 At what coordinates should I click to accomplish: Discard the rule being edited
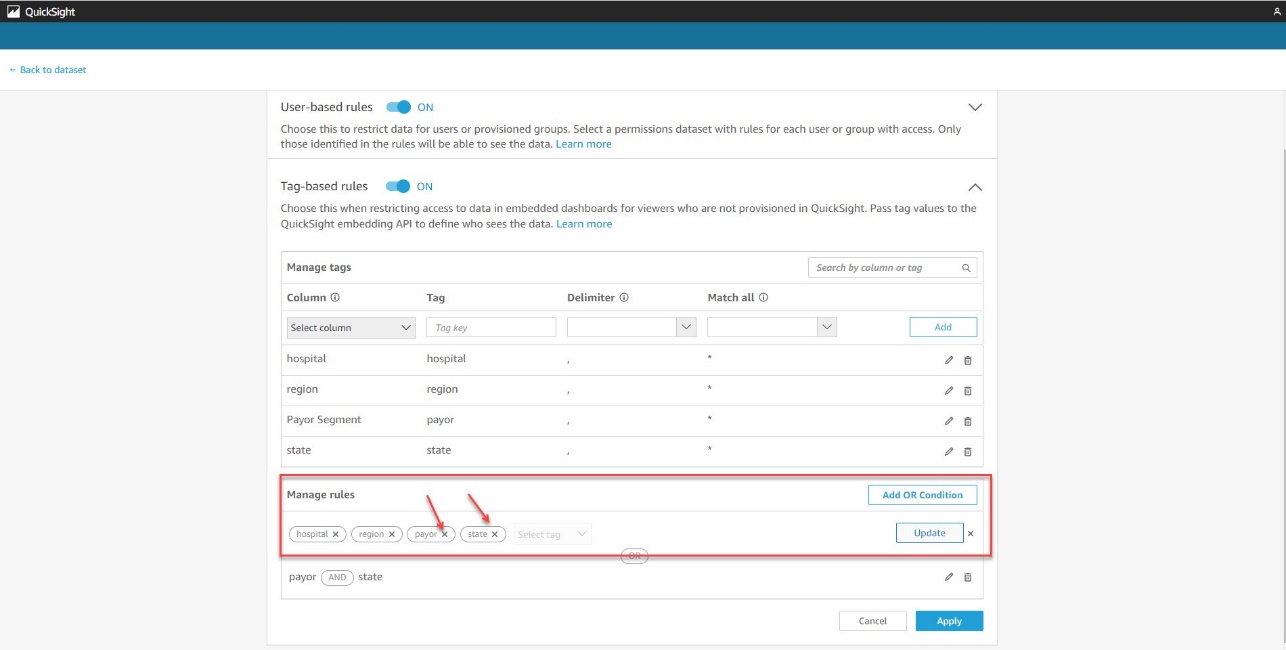click(970, 533)
